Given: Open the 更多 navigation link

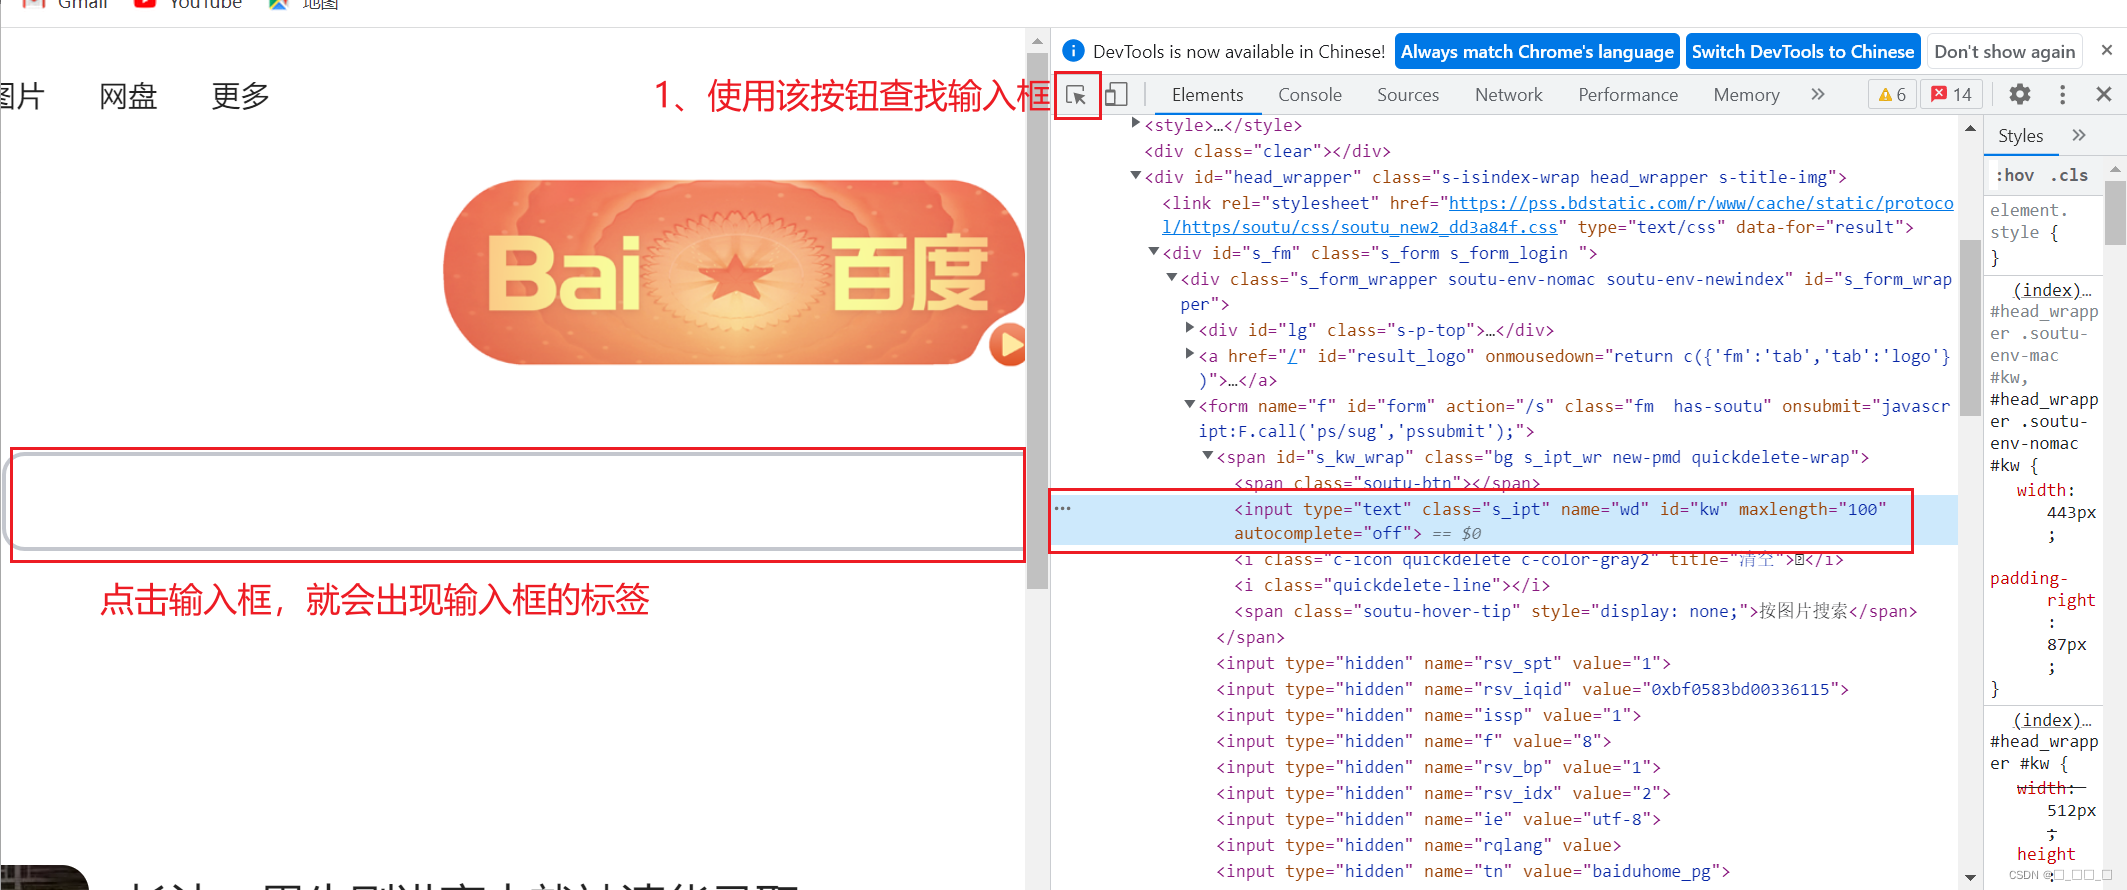Looking at the screenshot, I should [241, 96].
